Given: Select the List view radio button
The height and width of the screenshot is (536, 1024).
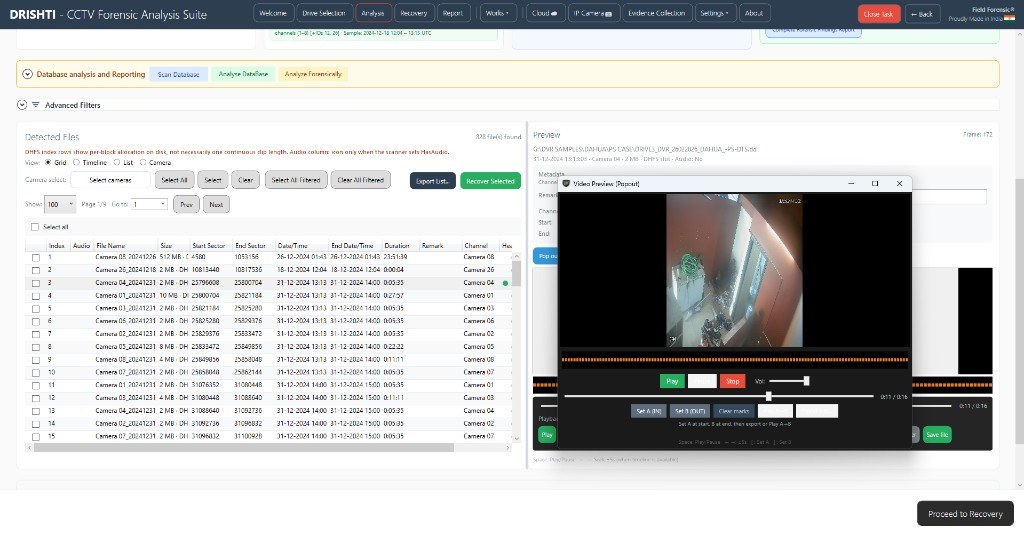Looking at the screenshot, I should (117, 163).
